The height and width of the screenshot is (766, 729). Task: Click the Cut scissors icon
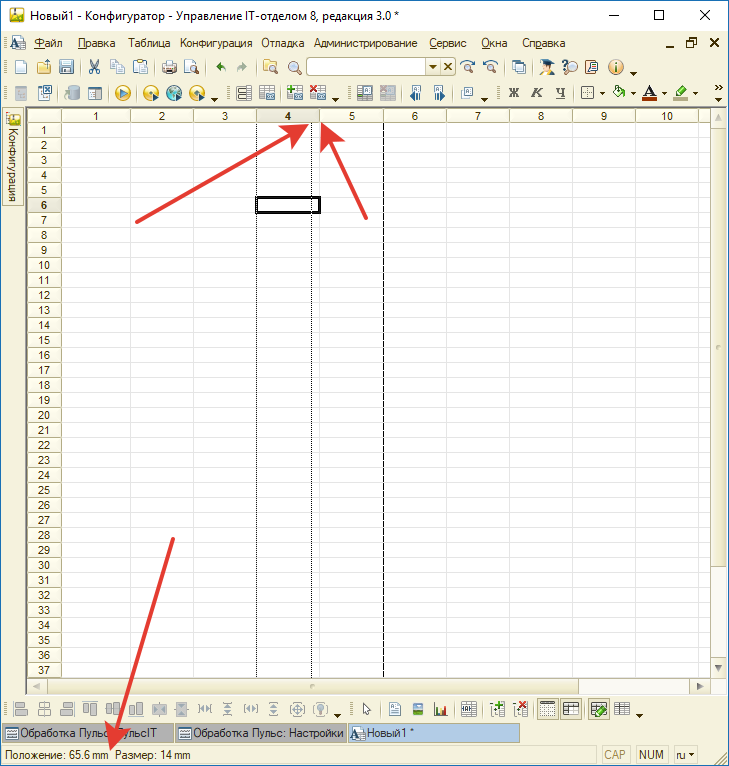click(94, 67)
